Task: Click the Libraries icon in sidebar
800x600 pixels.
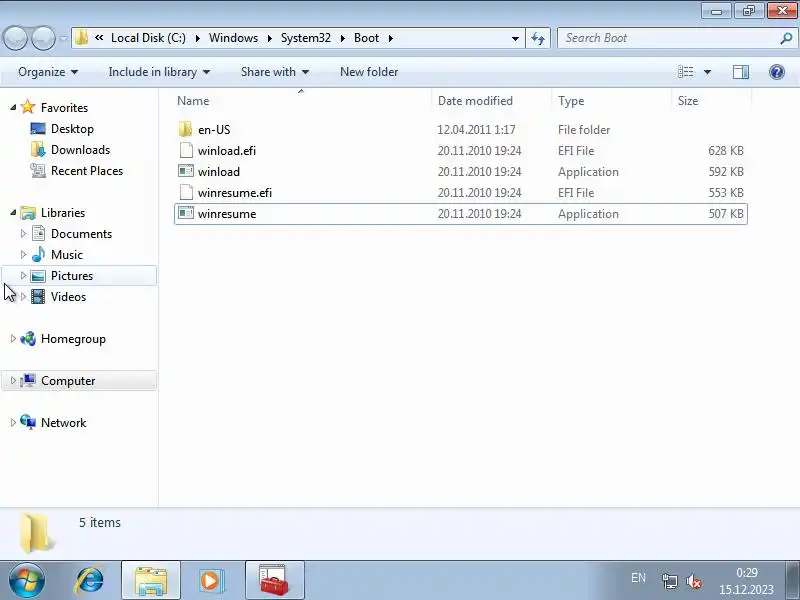Action: (x=28, y=212)
